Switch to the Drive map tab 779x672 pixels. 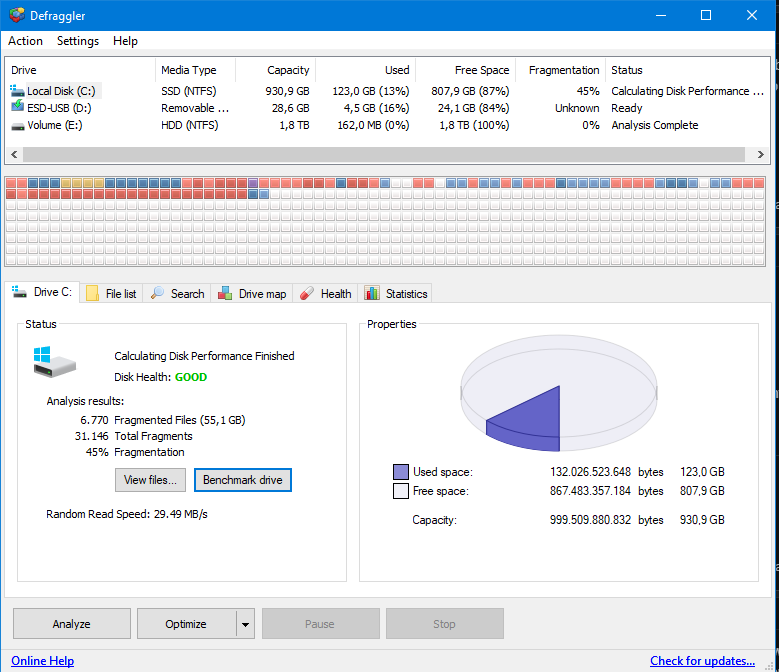coord(252,294)
